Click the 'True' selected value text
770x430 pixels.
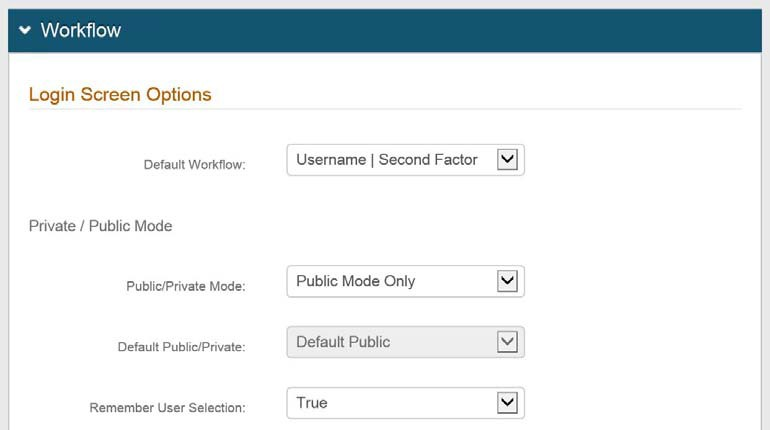(312, 403)
